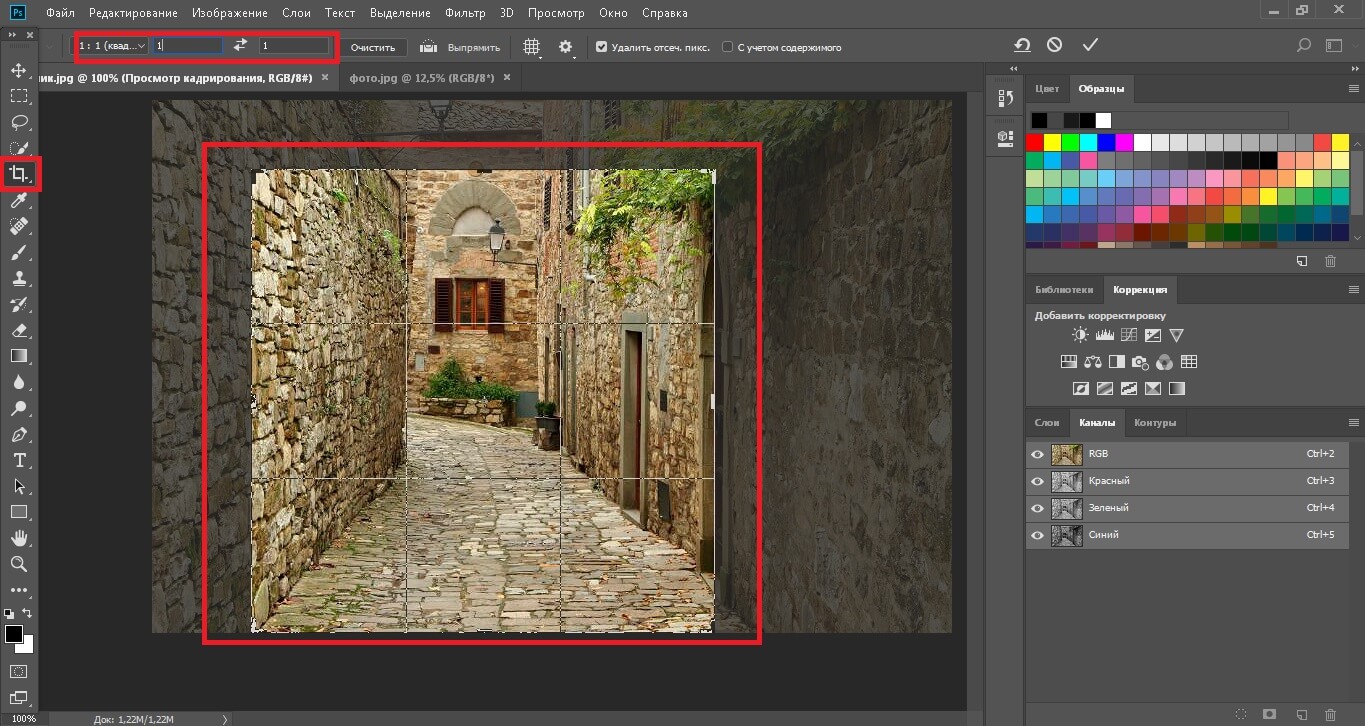Select the Move tool
Screen dimensions: 1365x726
(18, 70)
